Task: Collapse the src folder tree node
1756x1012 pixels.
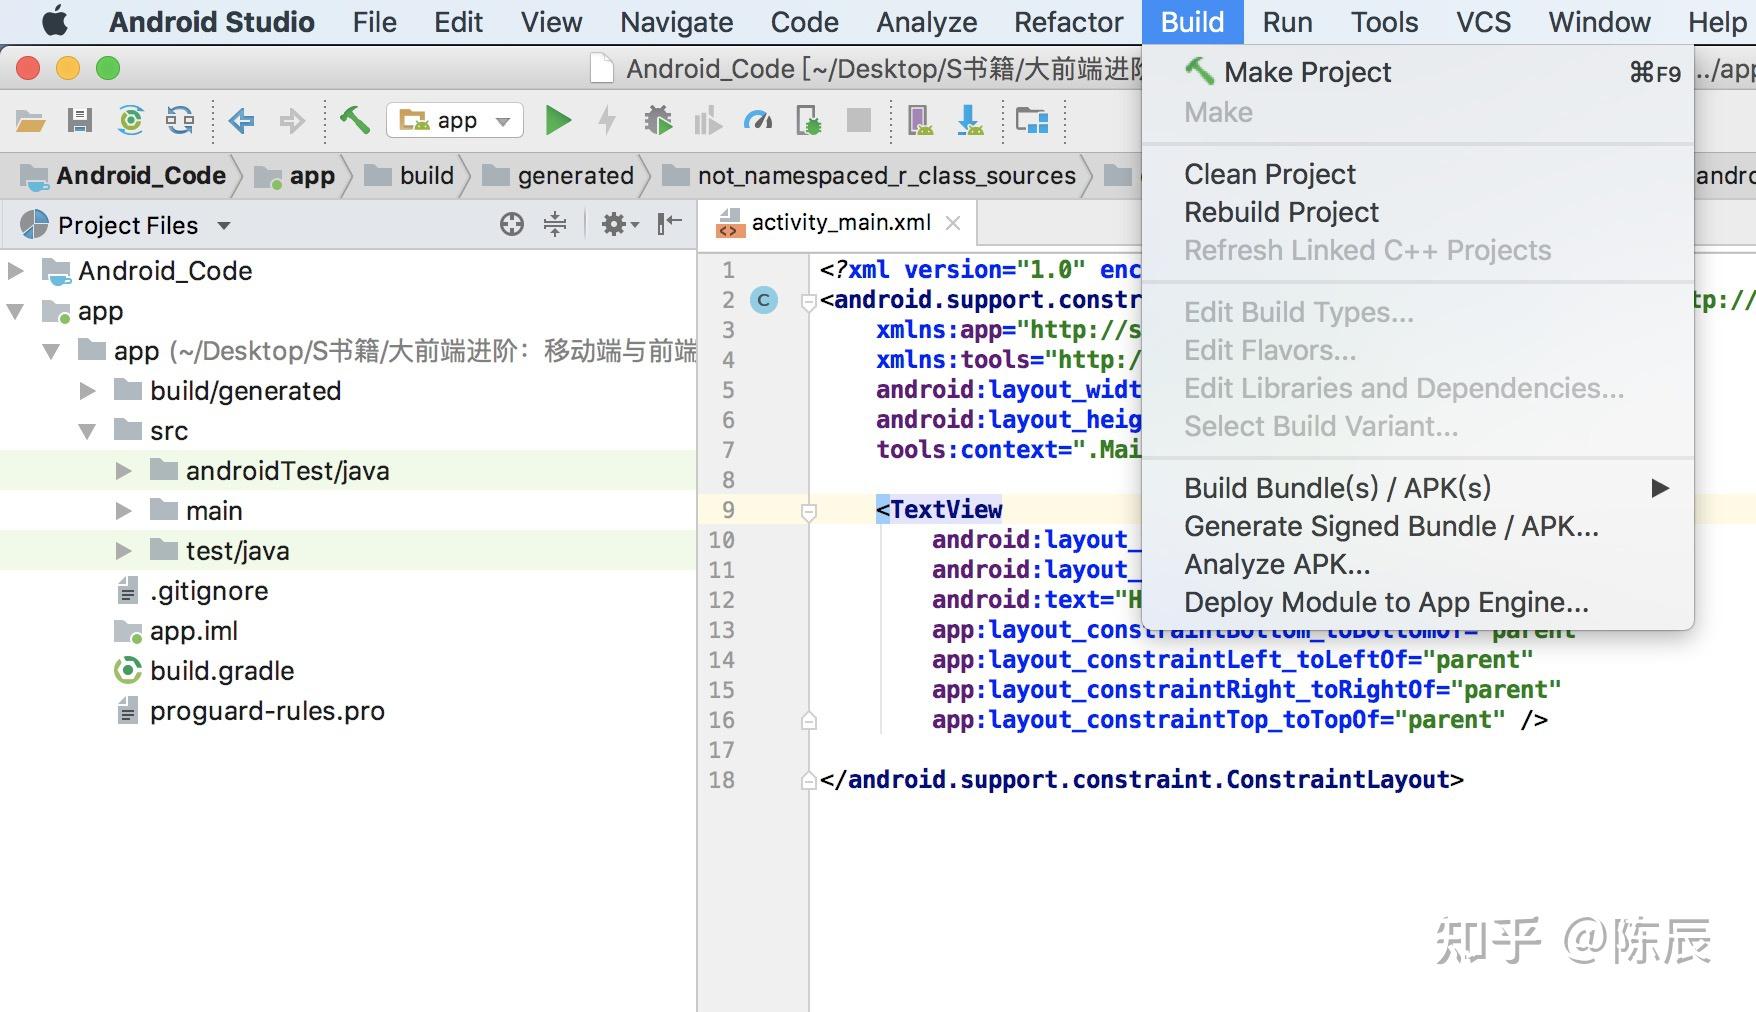Action: click(88, 431)
